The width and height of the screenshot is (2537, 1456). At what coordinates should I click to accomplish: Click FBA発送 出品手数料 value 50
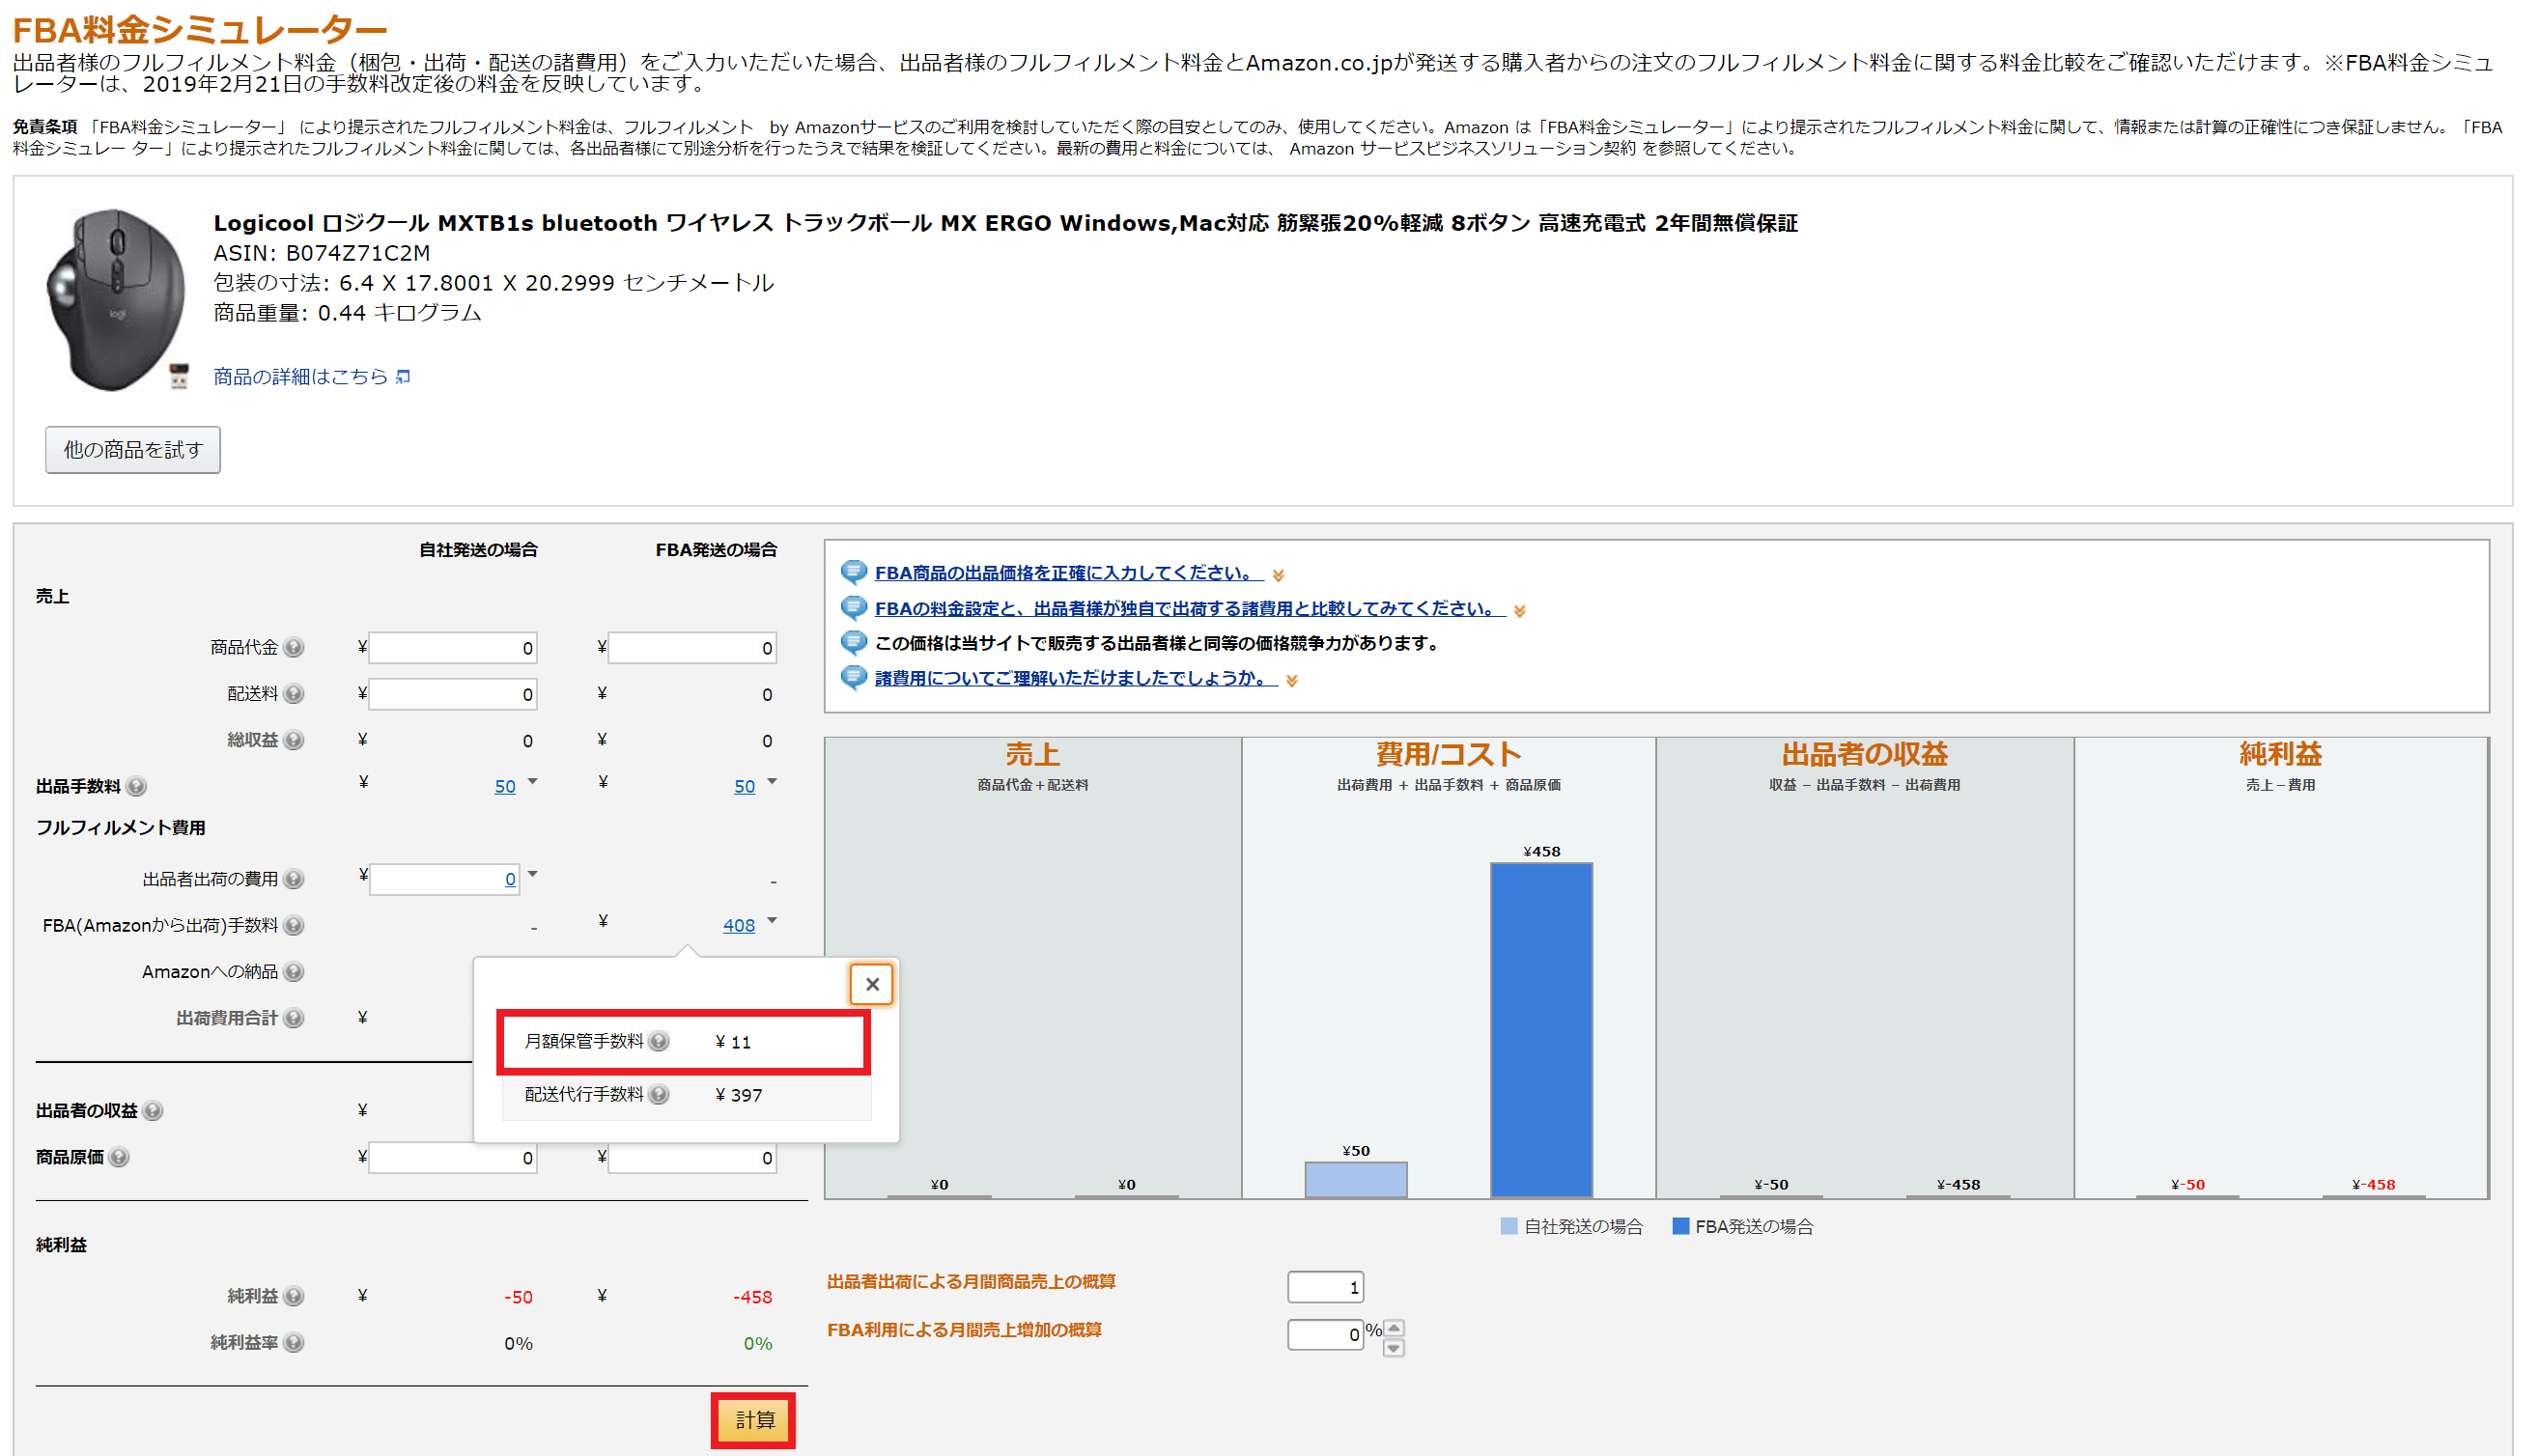745,787
